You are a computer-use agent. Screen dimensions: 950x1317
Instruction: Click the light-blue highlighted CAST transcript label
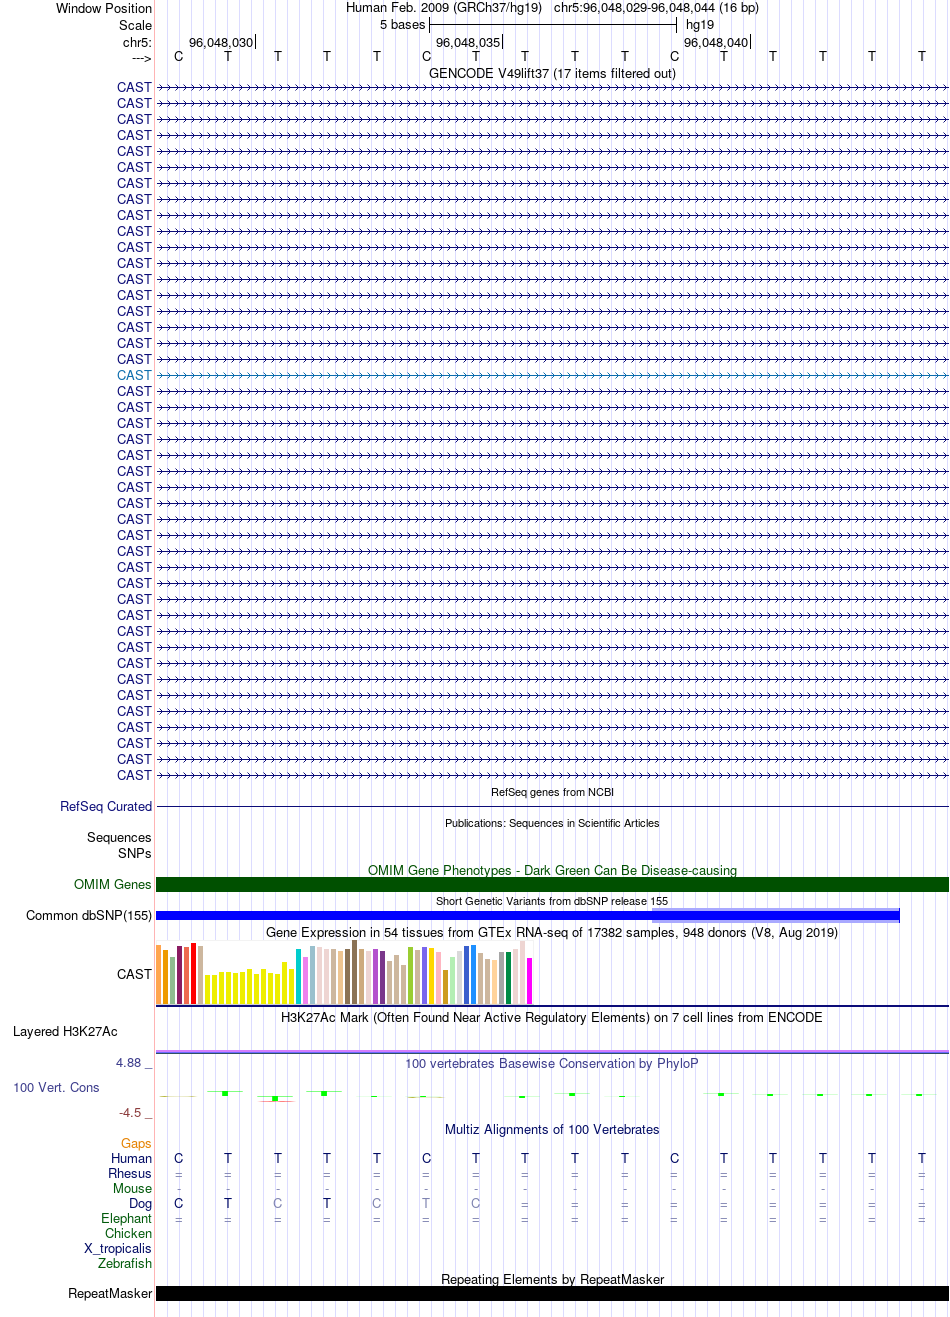coord(134,375)
